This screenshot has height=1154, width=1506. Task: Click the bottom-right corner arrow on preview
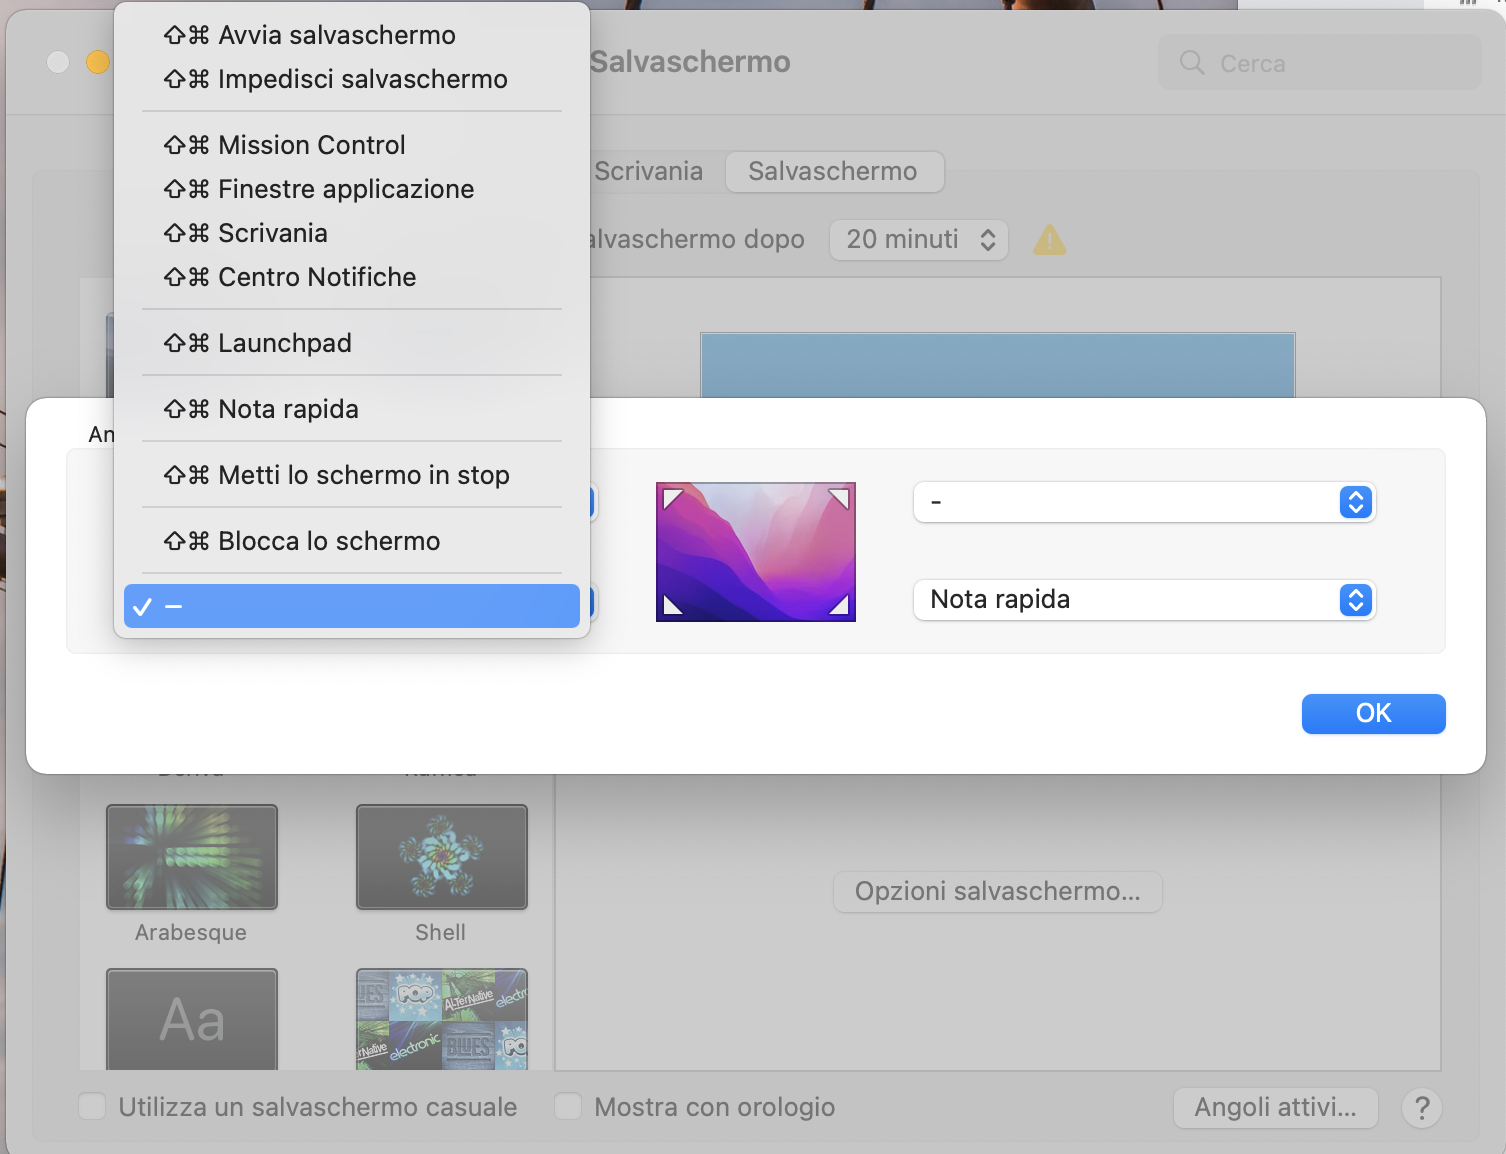tap(839, 605)
